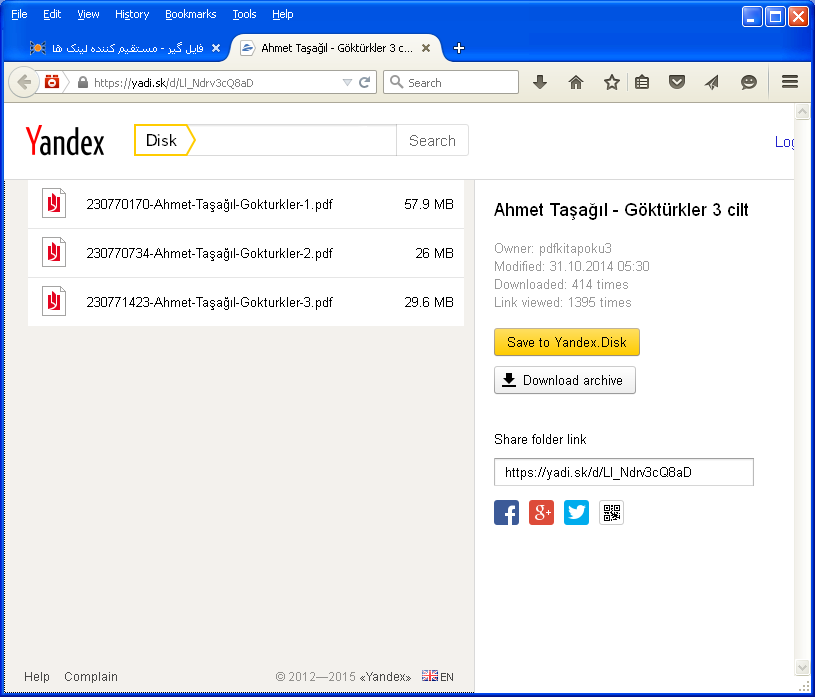This screenshot has width=815, height=697.
Task: Click the browser back arrow button
Action: click(23, 82)
